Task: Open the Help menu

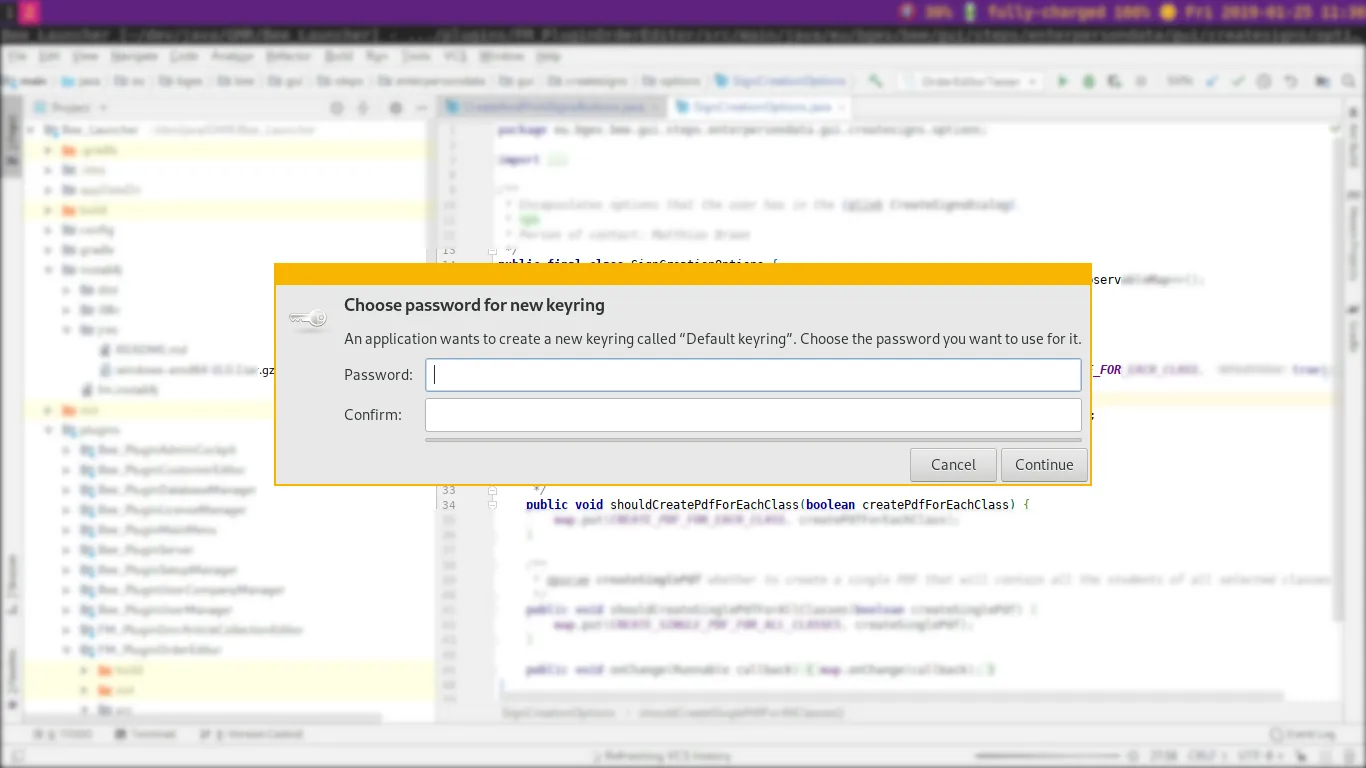Action: point(548,57)
